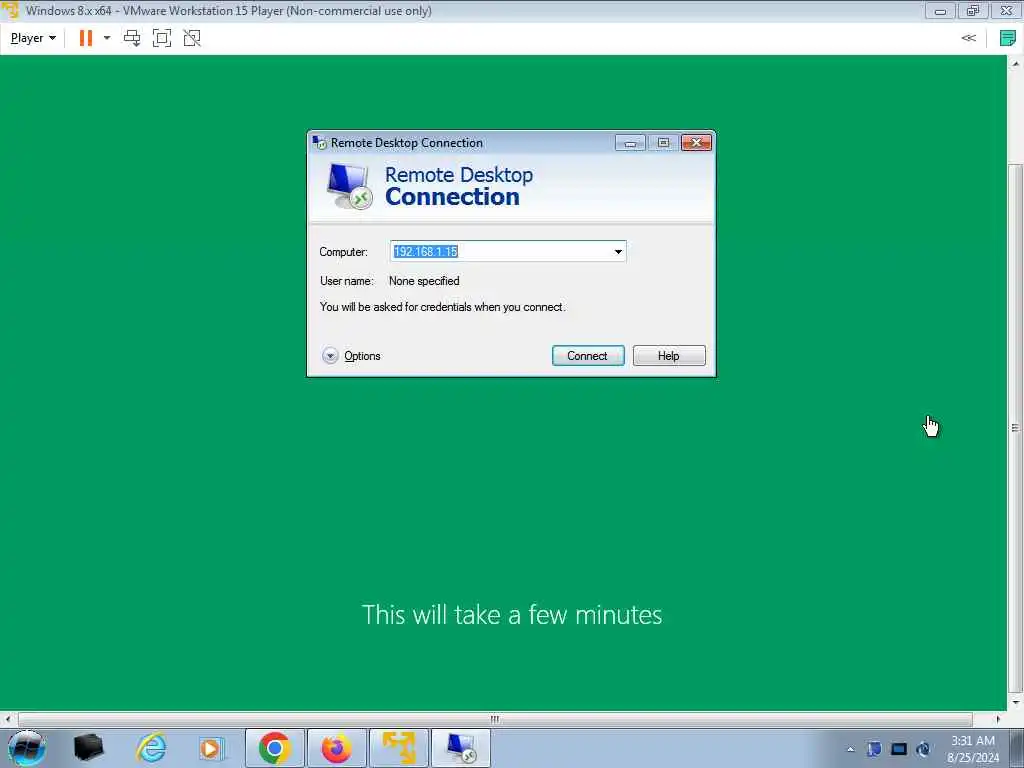Click the scroll down arrow on right

pos(1016,702)
